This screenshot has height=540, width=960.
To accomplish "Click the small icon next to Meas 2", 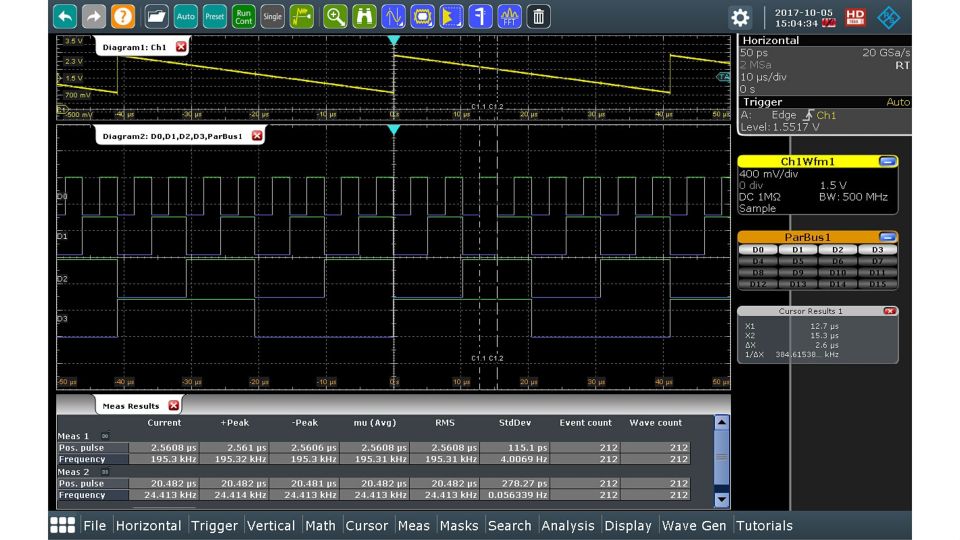I will [x=105, y=472].
